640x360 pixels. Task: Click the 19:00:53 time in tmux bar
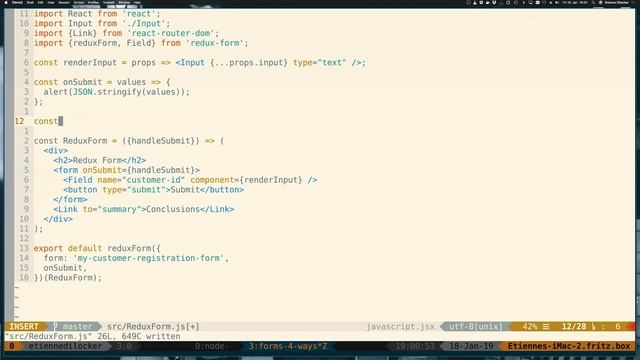(x=415, y=346)
